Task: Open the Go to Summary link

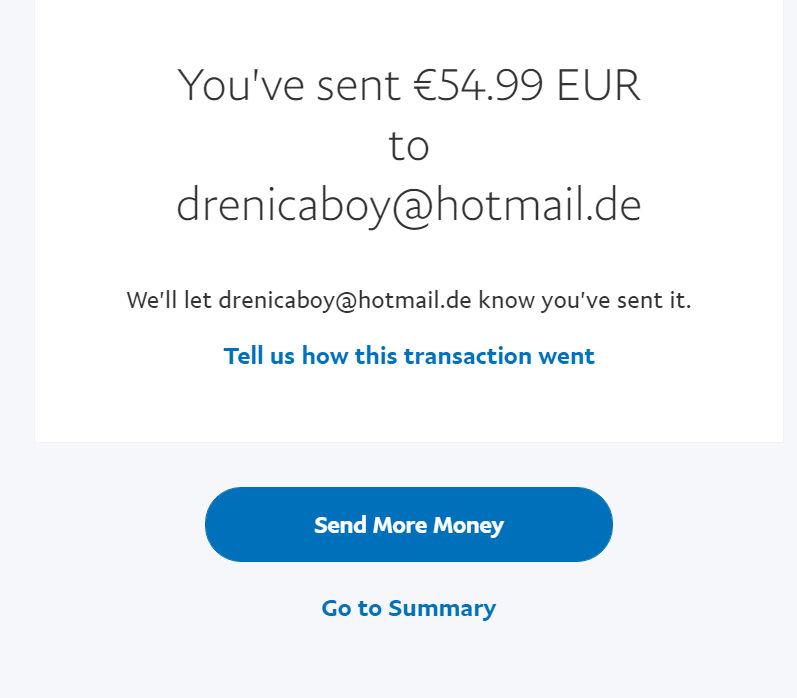Action: click(x=408, y=608)
